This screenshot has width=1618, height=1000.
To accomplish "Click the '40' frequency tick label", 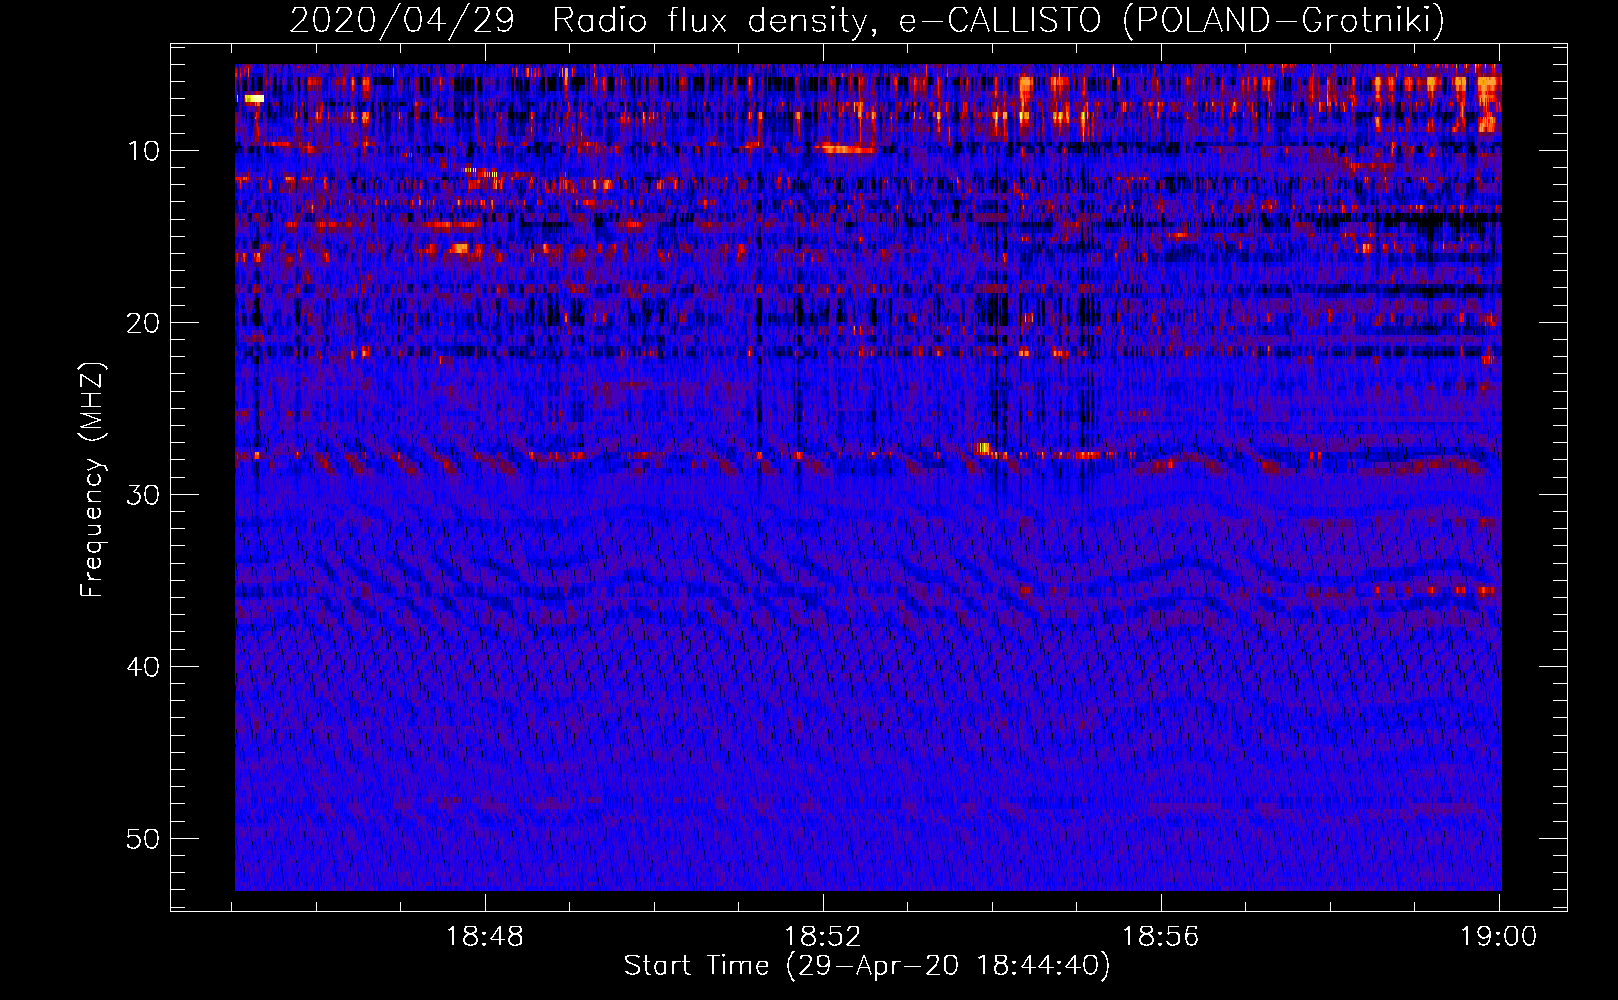I will [144, 667].
